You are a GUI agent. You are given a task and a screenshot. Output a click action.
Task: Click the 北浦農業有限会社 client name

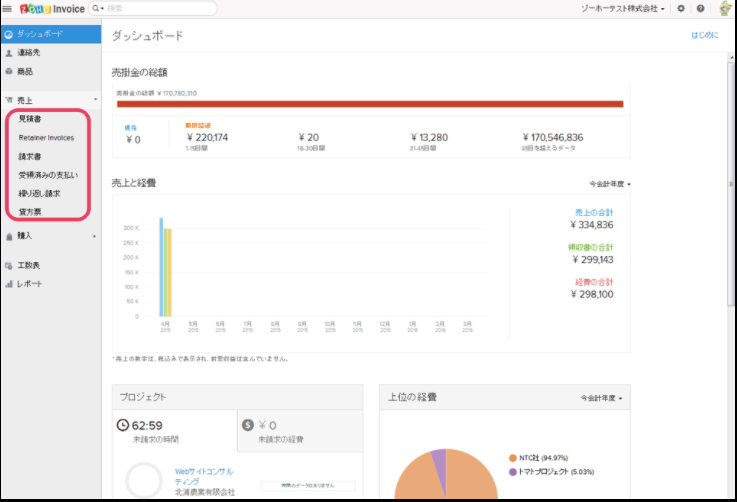pos(205,492)
